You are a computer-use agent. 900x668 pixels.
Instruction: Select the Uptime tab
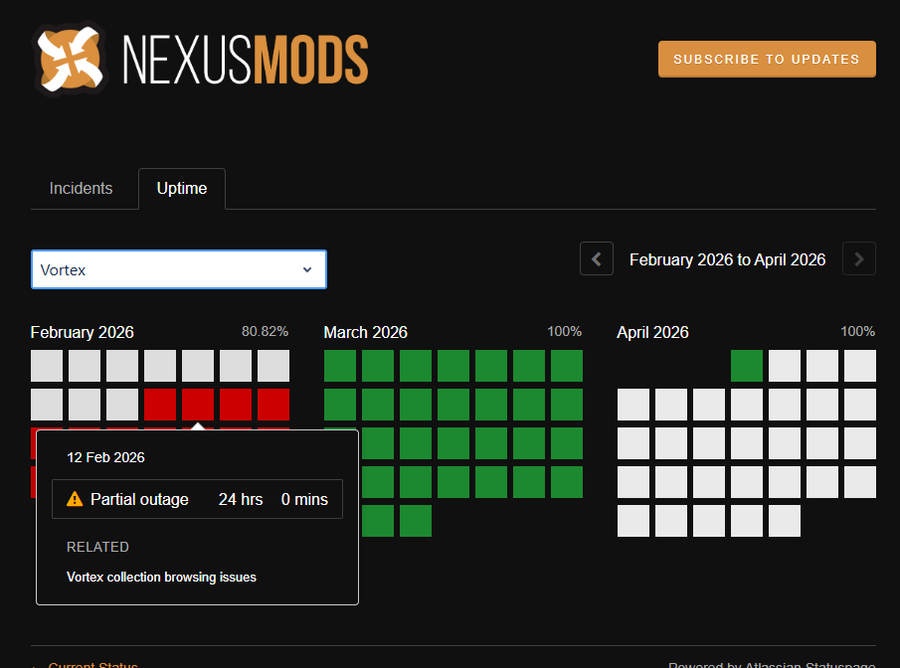182,188
